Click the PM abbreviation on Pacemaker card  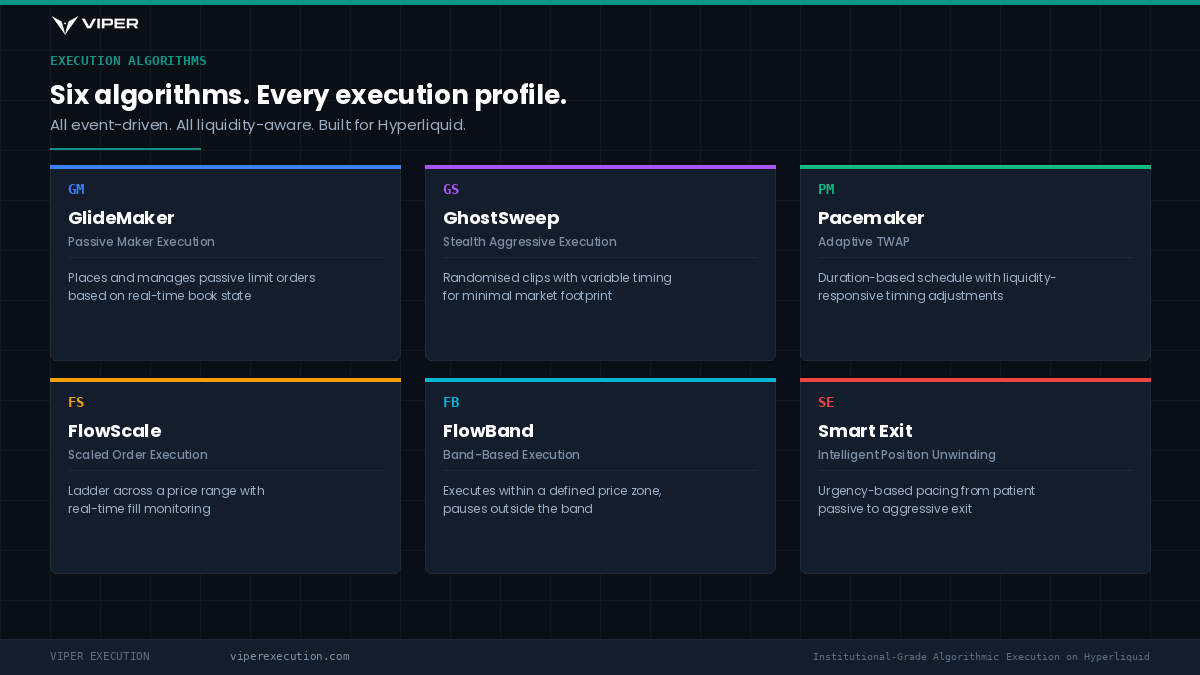826,189
